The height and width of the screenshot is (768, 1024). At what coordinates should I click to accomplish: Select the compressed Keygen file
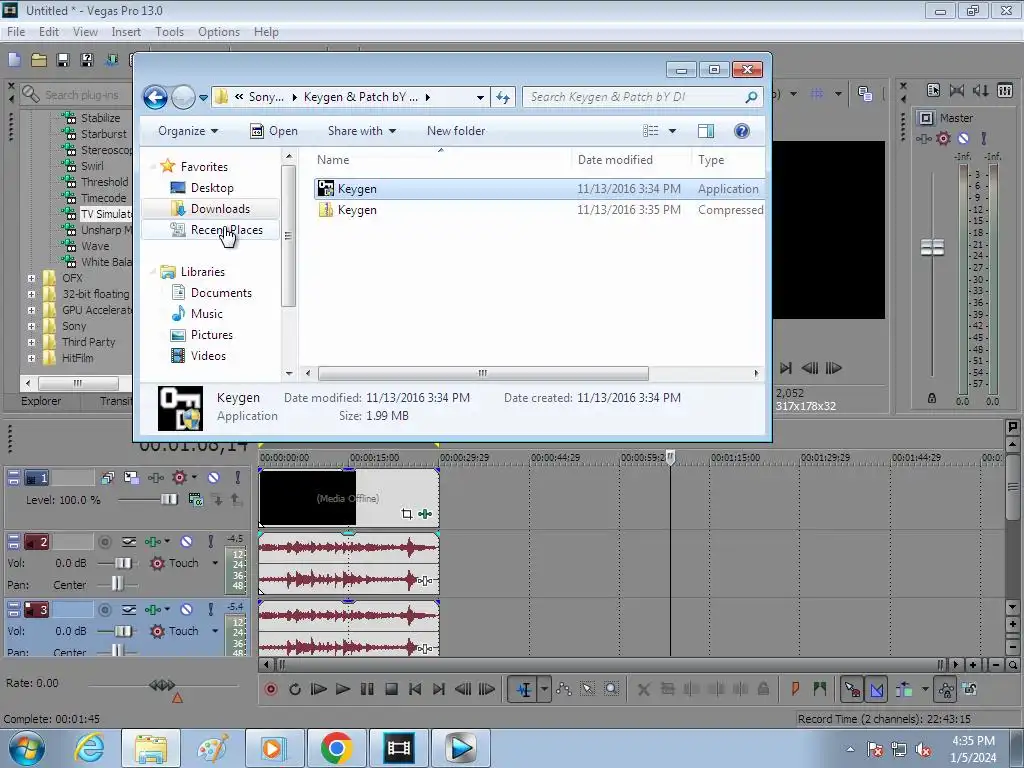point(539,210)
